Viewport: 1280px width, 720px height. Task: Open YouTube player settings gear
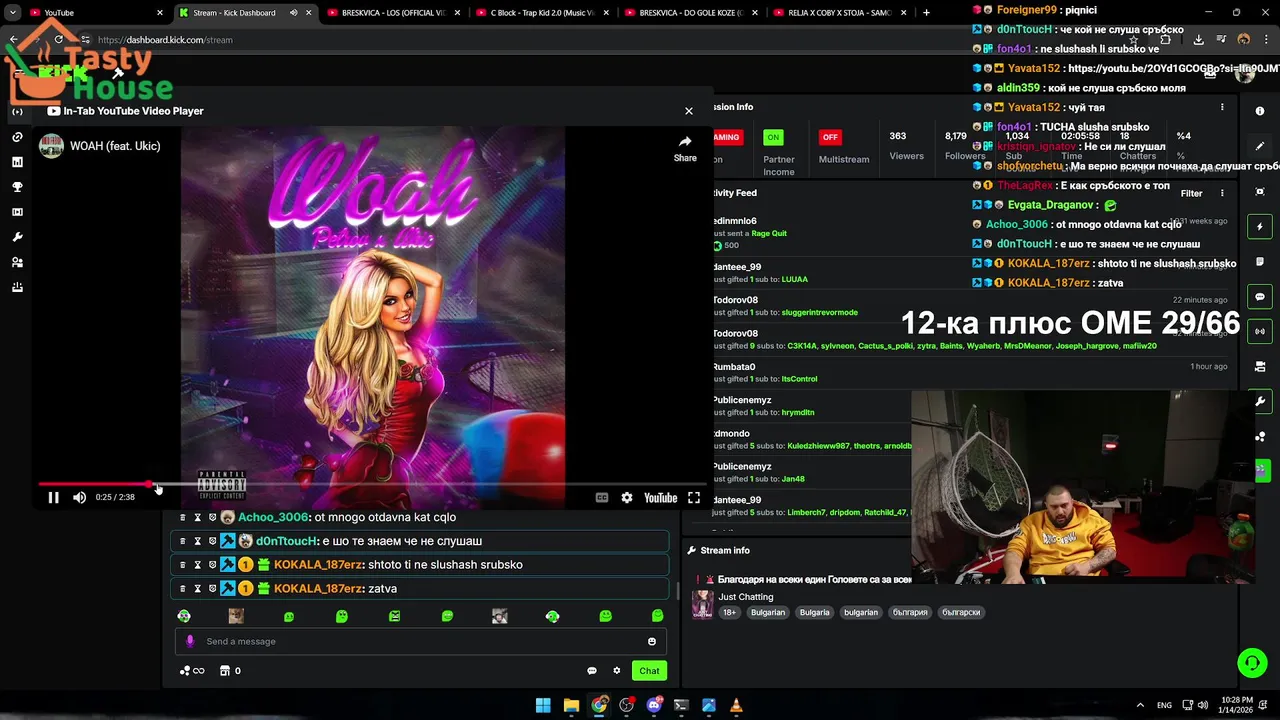[627, 497]
